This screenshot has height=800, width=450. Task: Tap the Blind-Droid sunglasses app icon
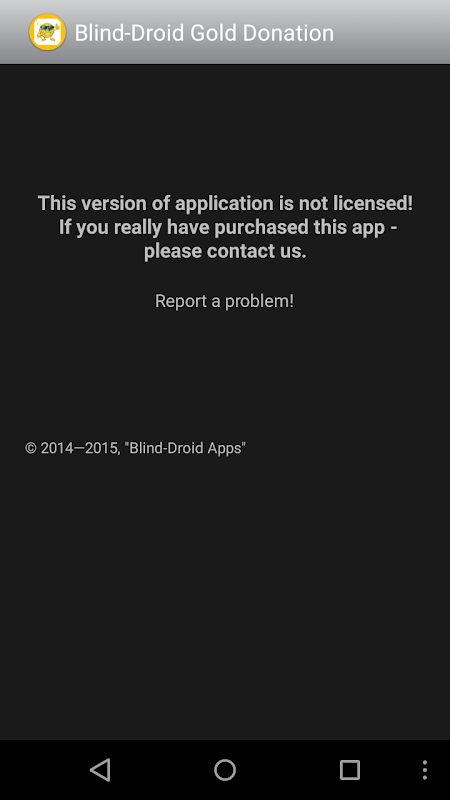click(x=47, y=32)
